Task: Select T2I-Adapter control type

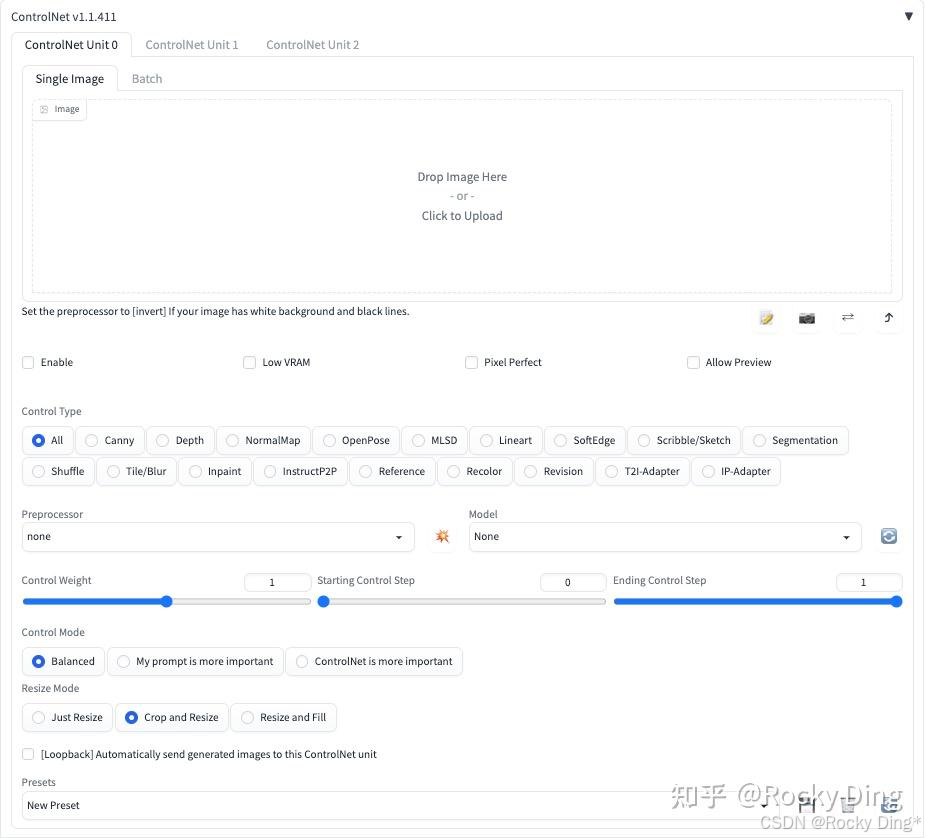Action: (643, 471)
